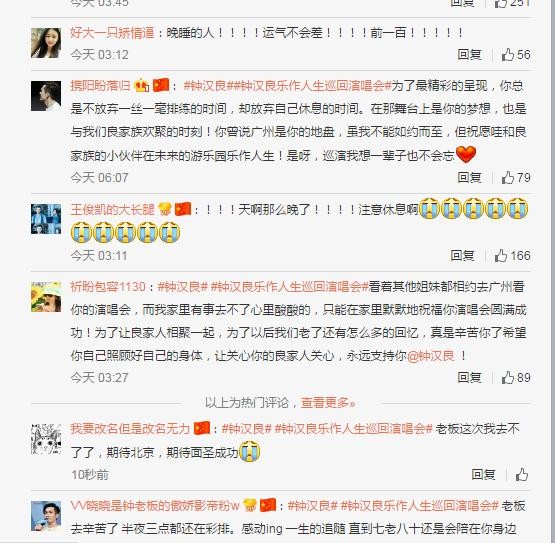The width and height of the screenshot is (555, 543).
Task: Reply to the comment posted 今天 06:07
Action: point(469,177)
